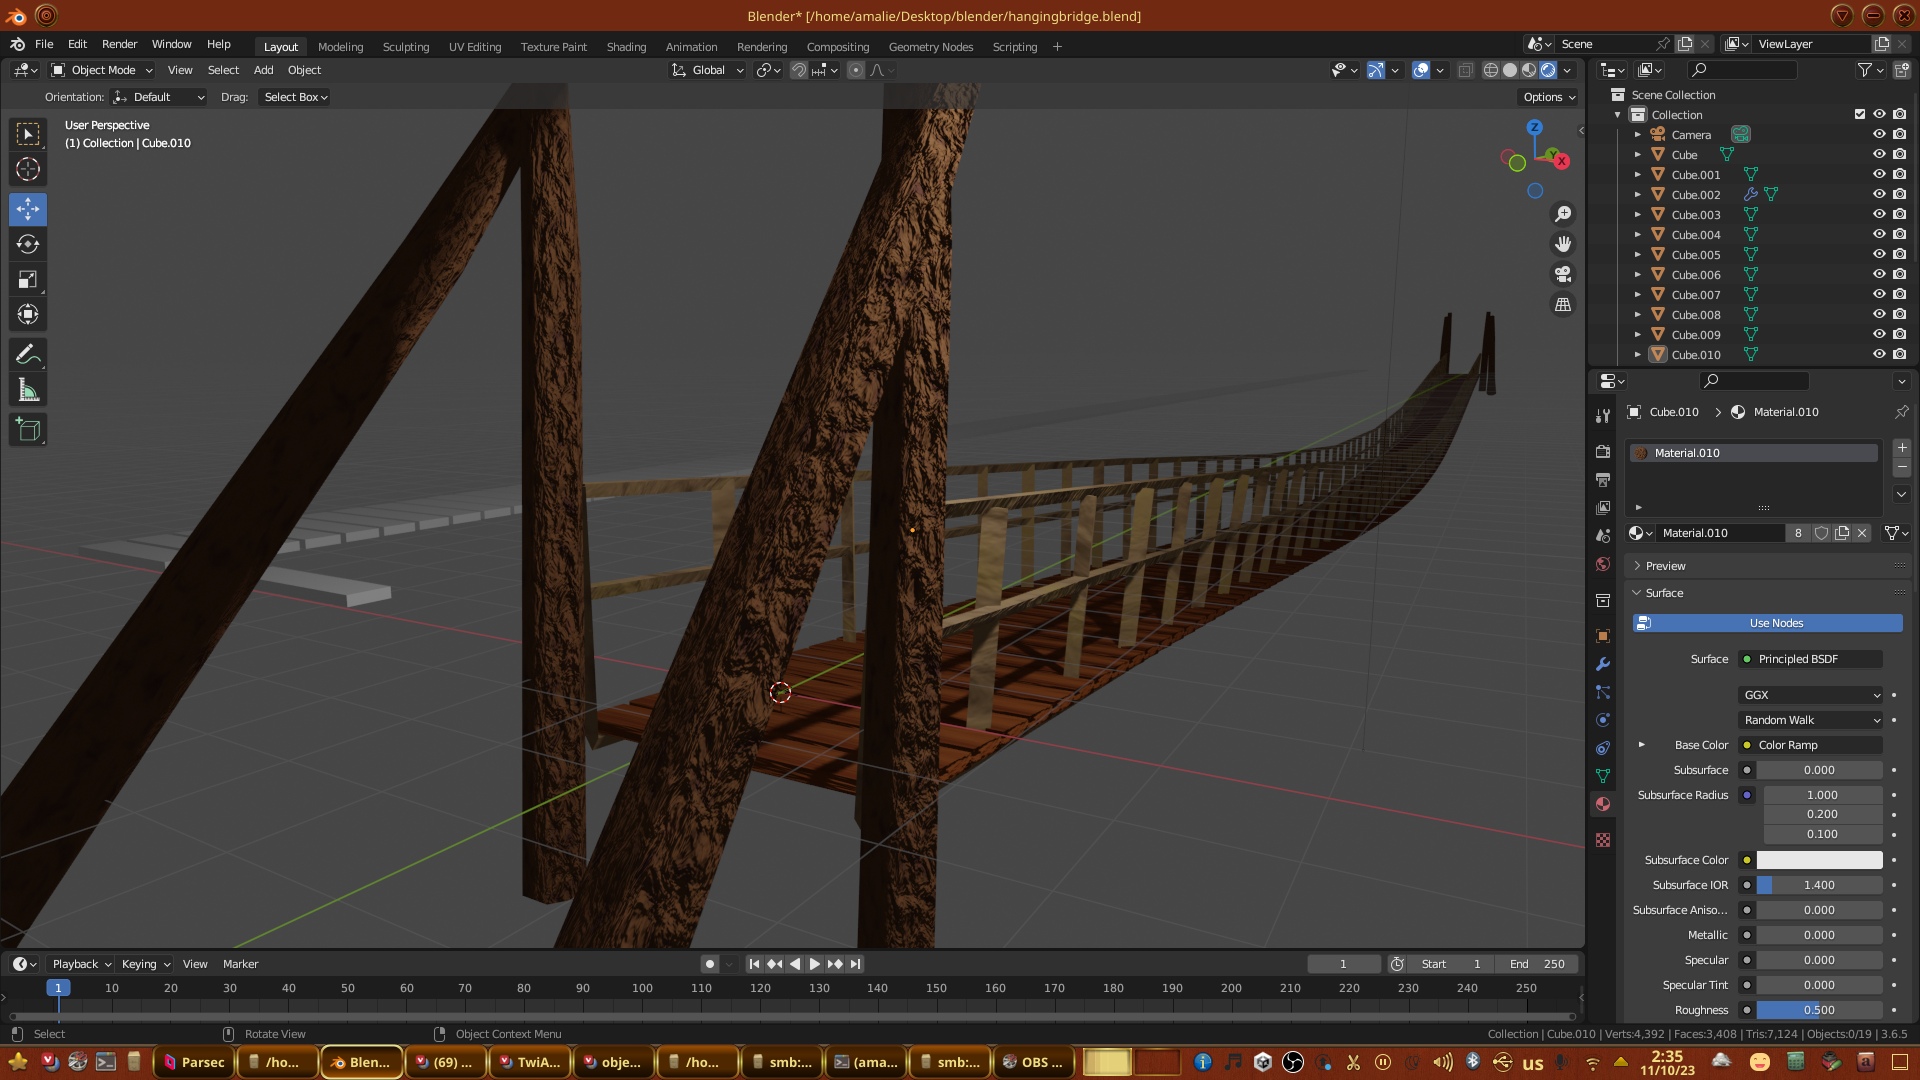
Task: Toggle camera view in viewport
Action: pyautogui.click(x=1563, y=274)
